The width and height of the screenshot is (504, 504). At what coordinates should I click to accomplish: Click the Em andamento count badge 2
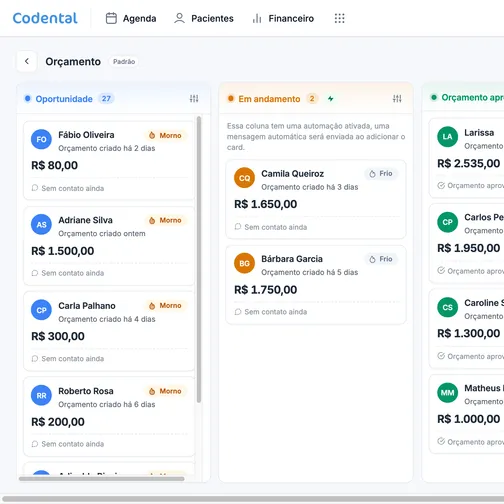312,99
